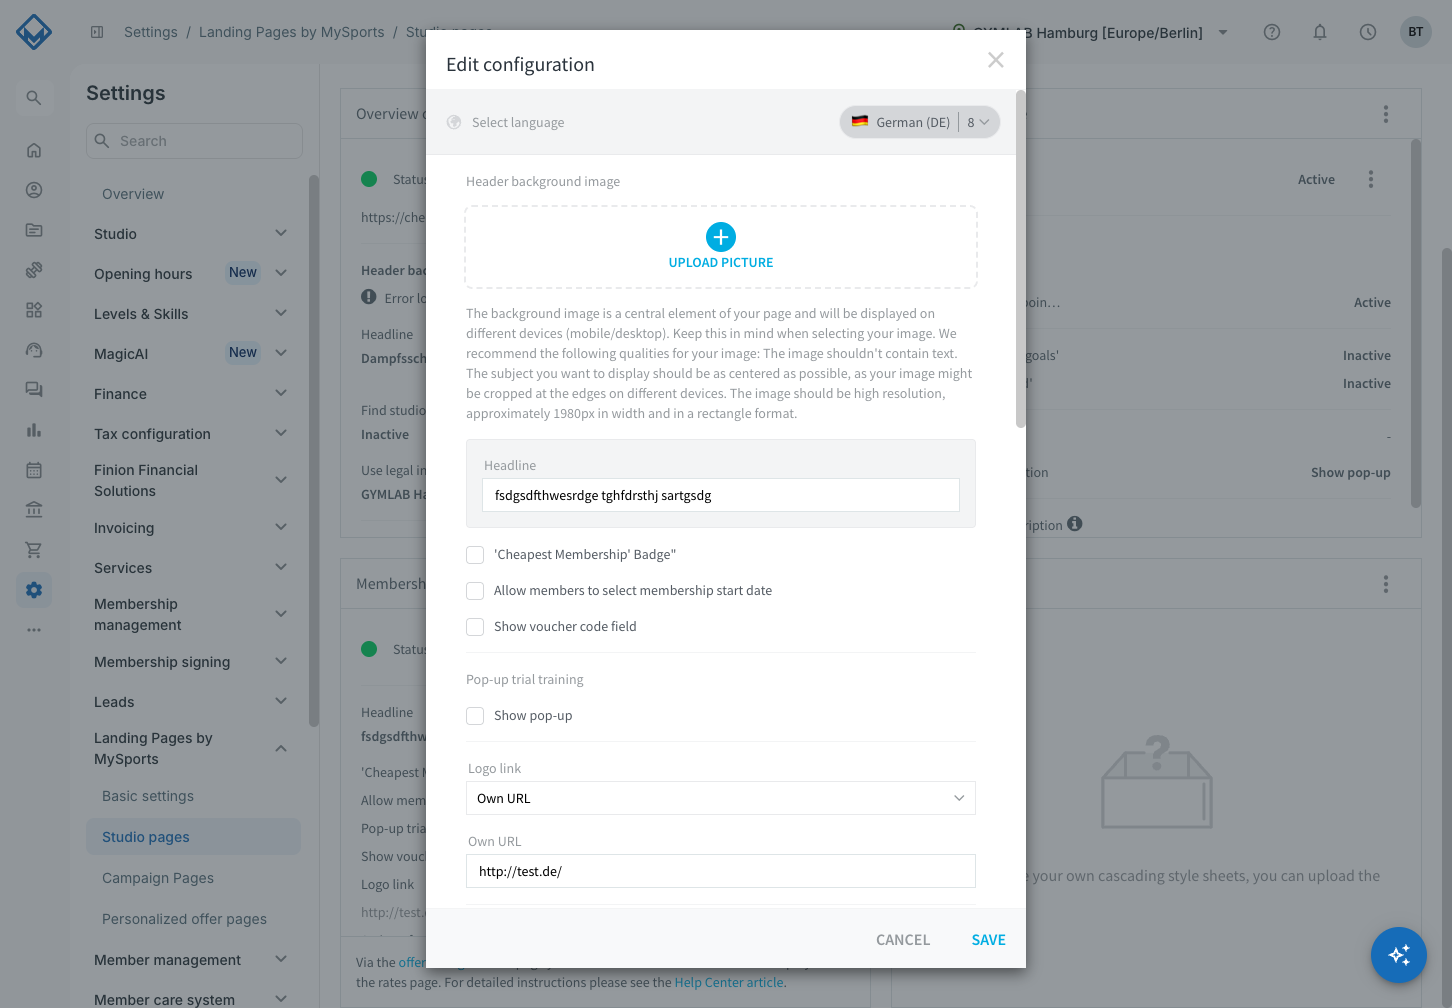
Task: Open the Membership panel three-dot menu
Action: (1386, 584)
